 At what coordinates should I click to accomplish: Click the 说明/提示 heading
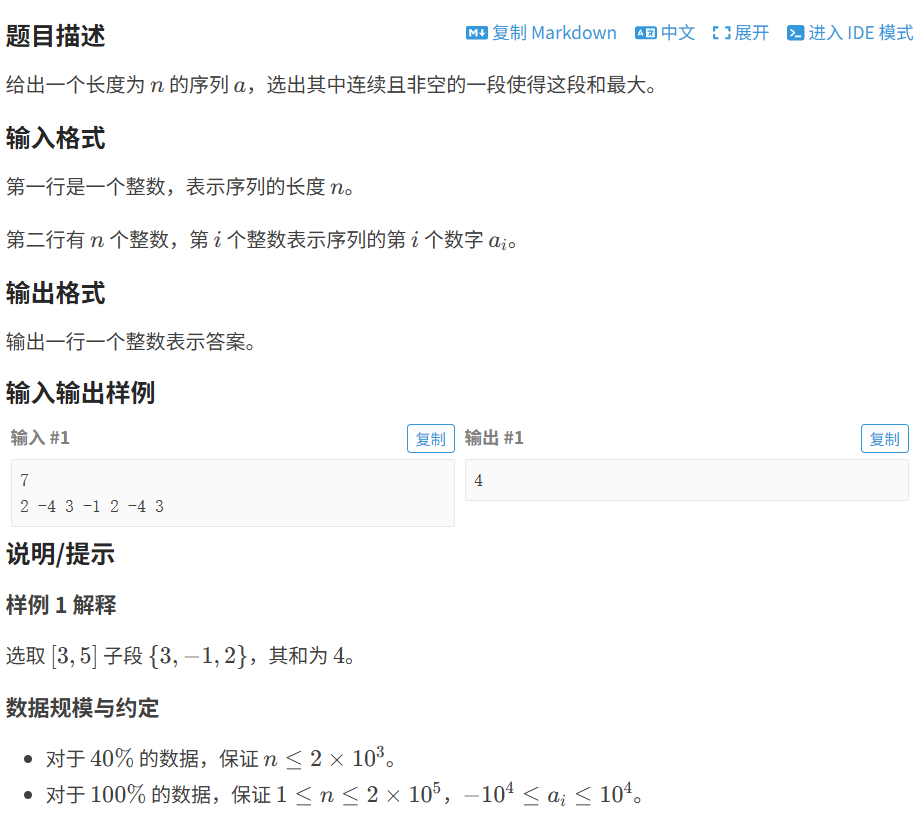(60, 554)
